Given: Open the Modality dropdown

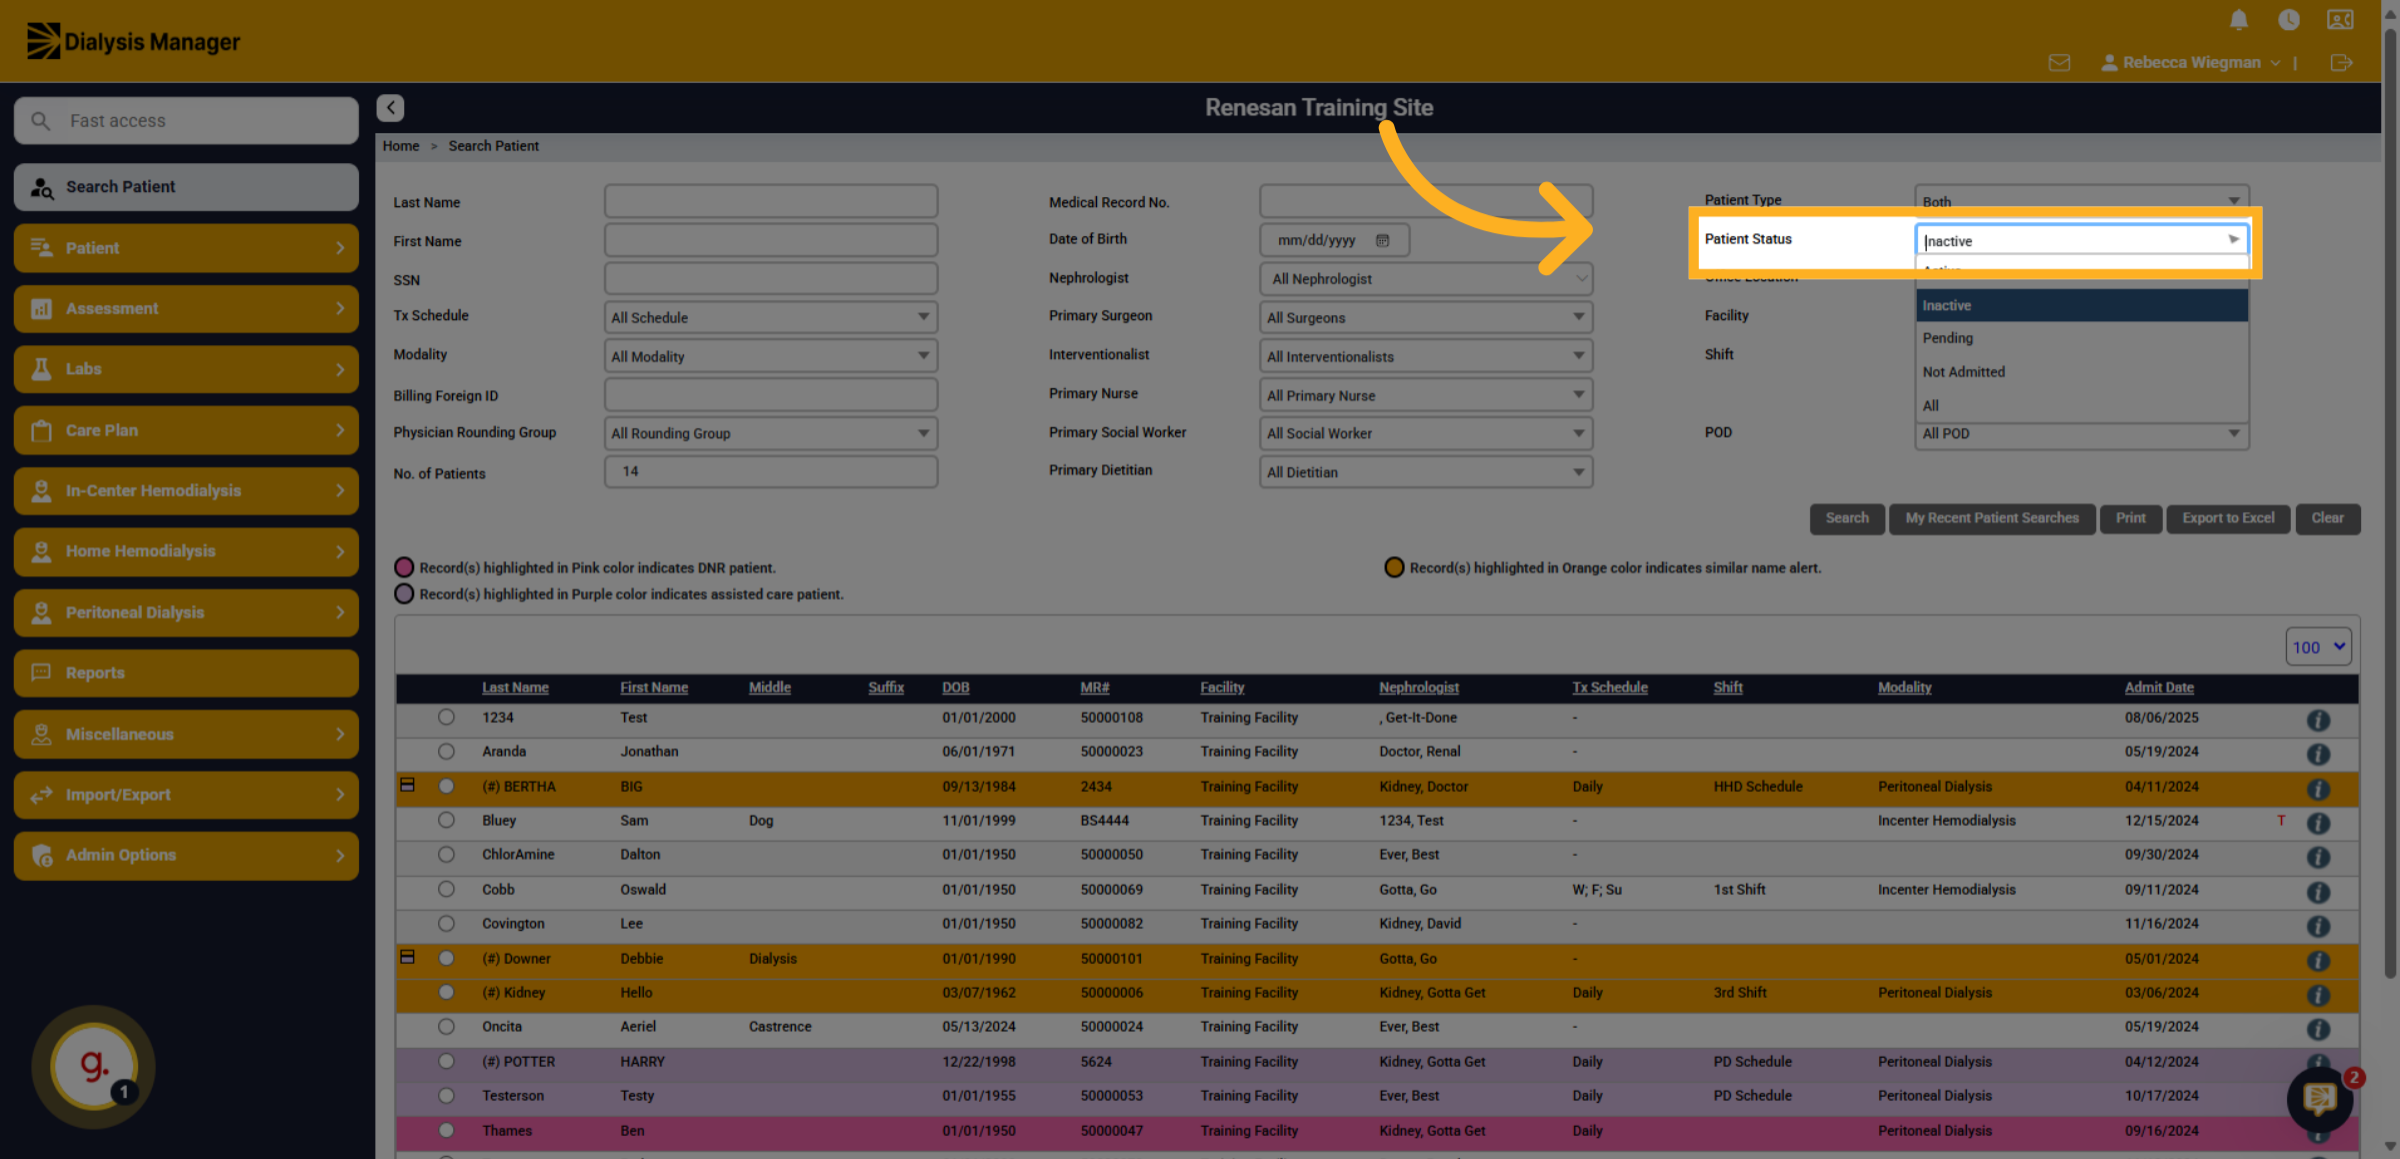Looking at the screenshot, I should (x=770, y=356).
